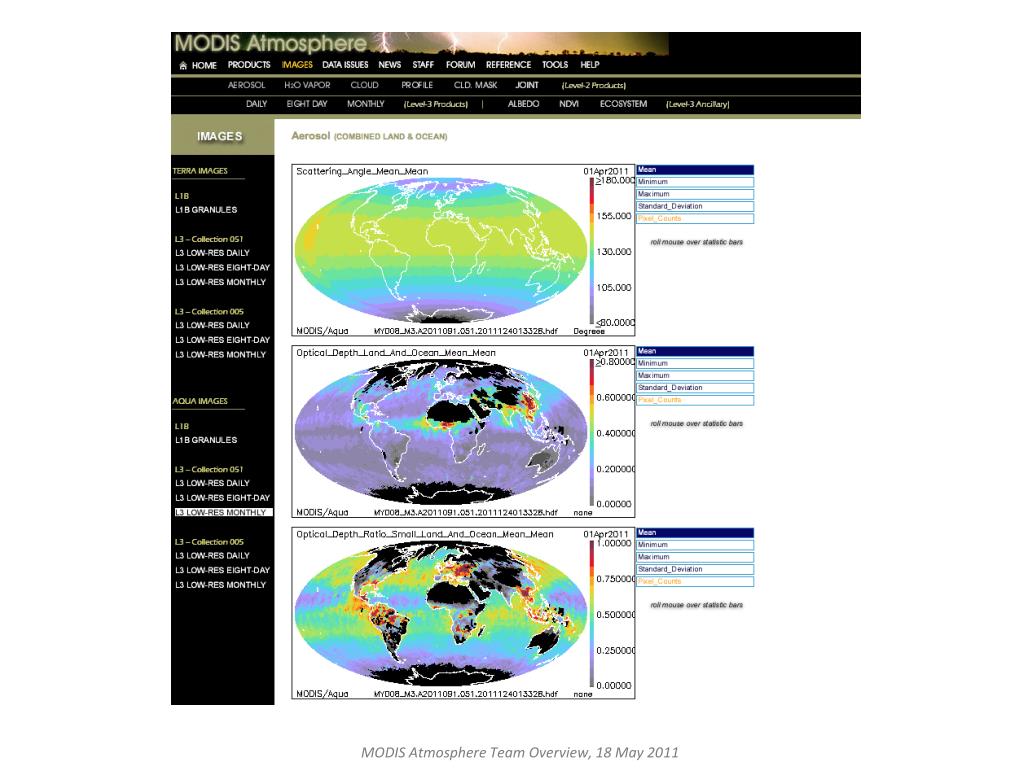This screenshot has height=768, width=1024.
Task: Select Standard_Deviation for Optical_Depth_Ratio_Small map
Action: click(695, 569)
